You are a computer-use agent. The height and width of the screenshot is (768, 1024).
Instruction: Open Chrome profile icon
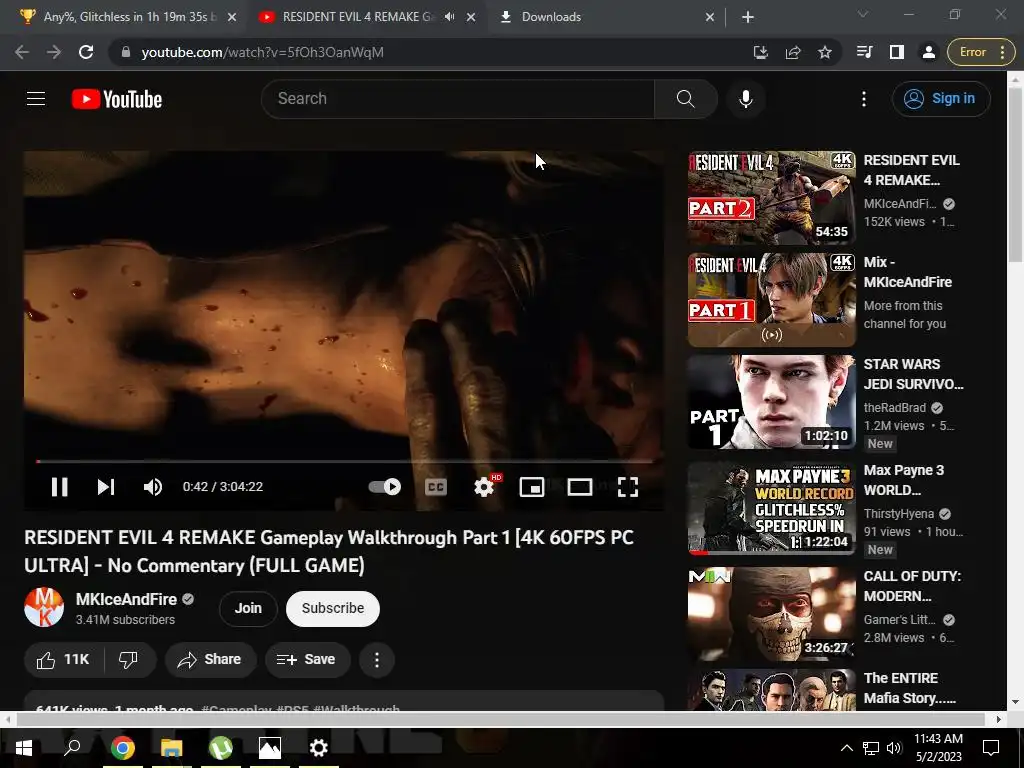928,52
